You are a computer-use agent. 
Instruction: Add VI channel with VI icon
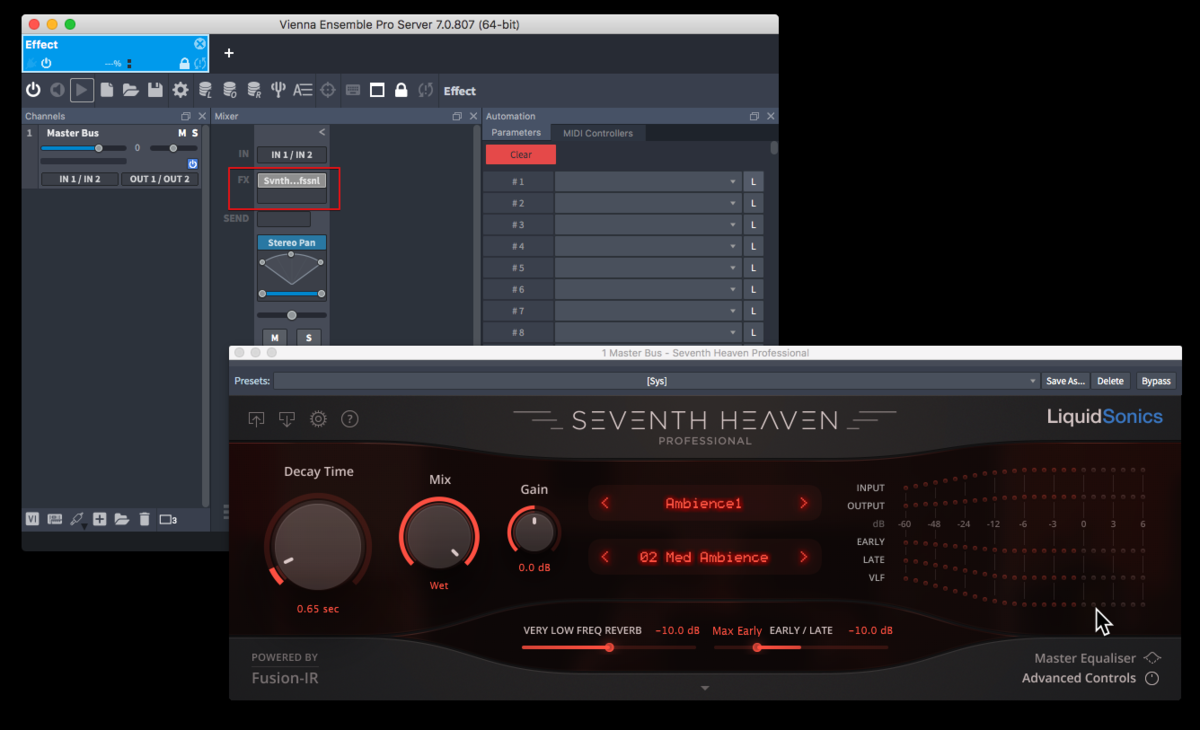coord(32,519)
